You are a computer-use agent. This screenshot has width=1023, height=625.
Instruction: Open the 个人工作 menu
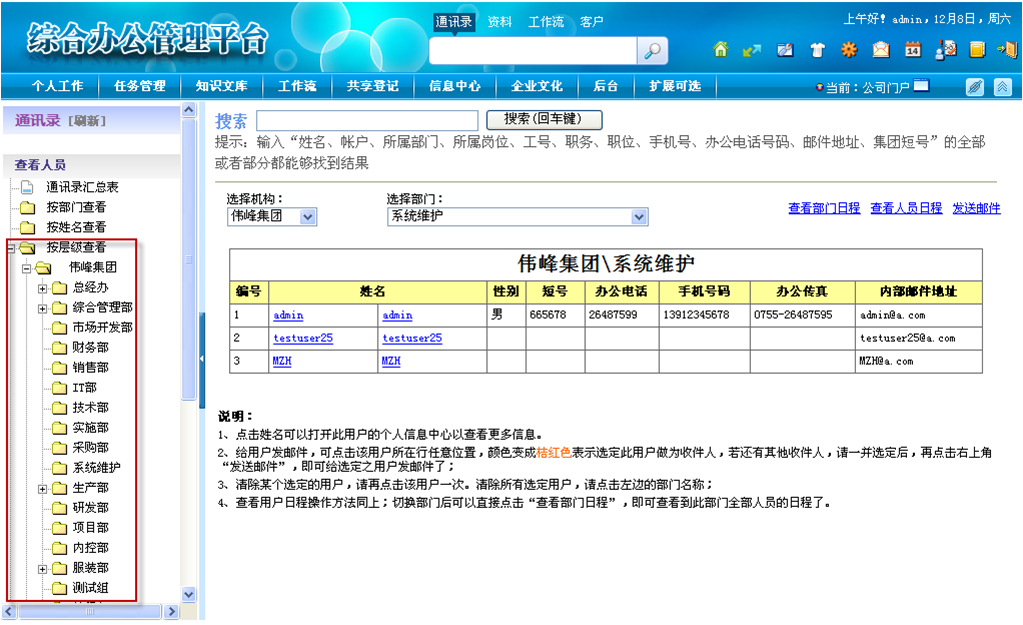[57, 86]
